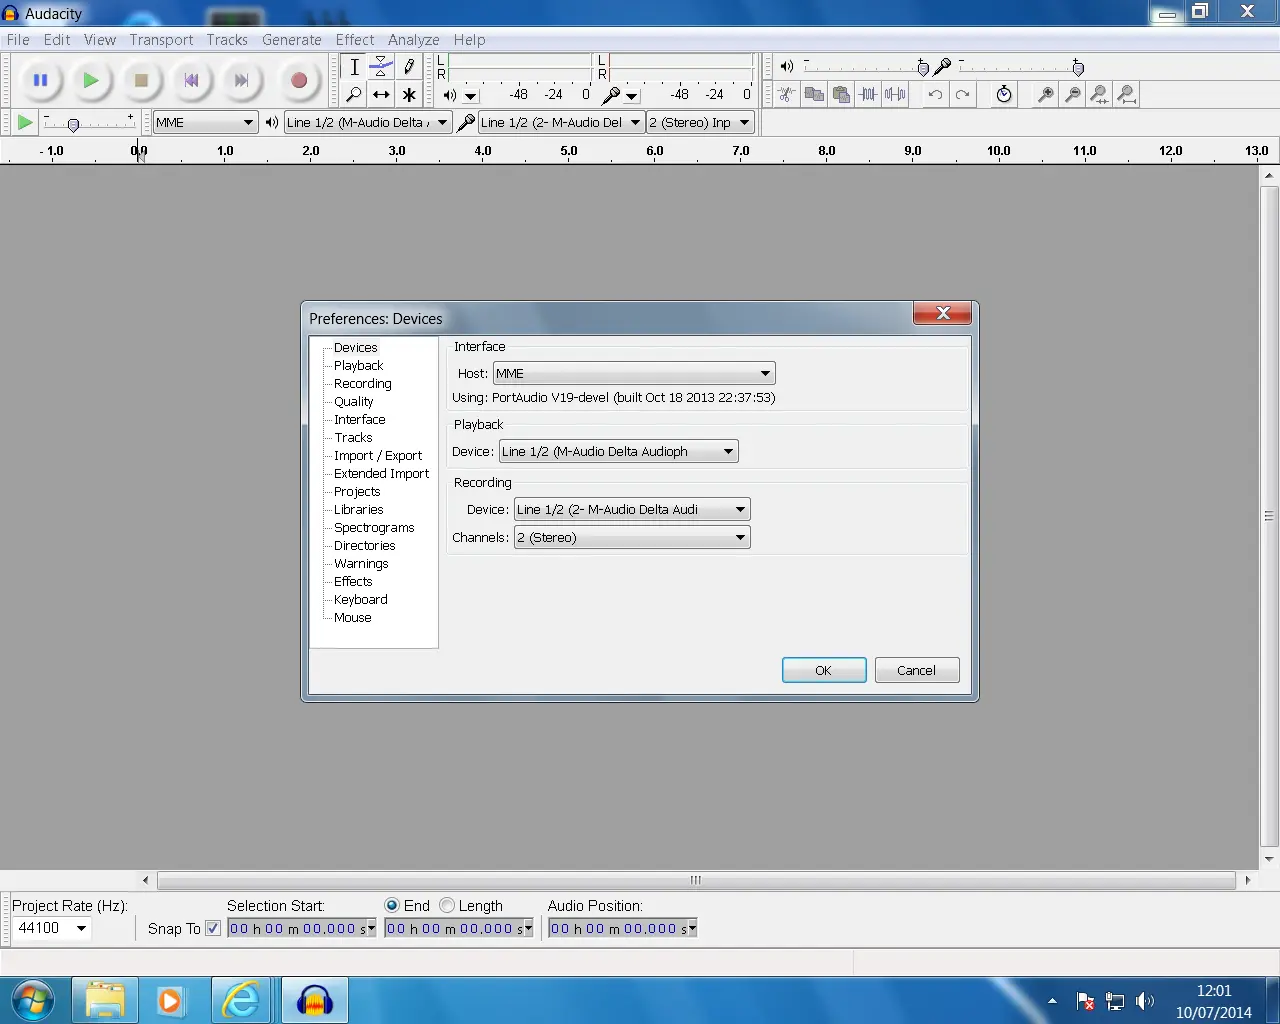The height and width of the screenshot is (1024, 1280).
Task: Select Spectrograms in the preferences tree
Action: coord(374,528)
